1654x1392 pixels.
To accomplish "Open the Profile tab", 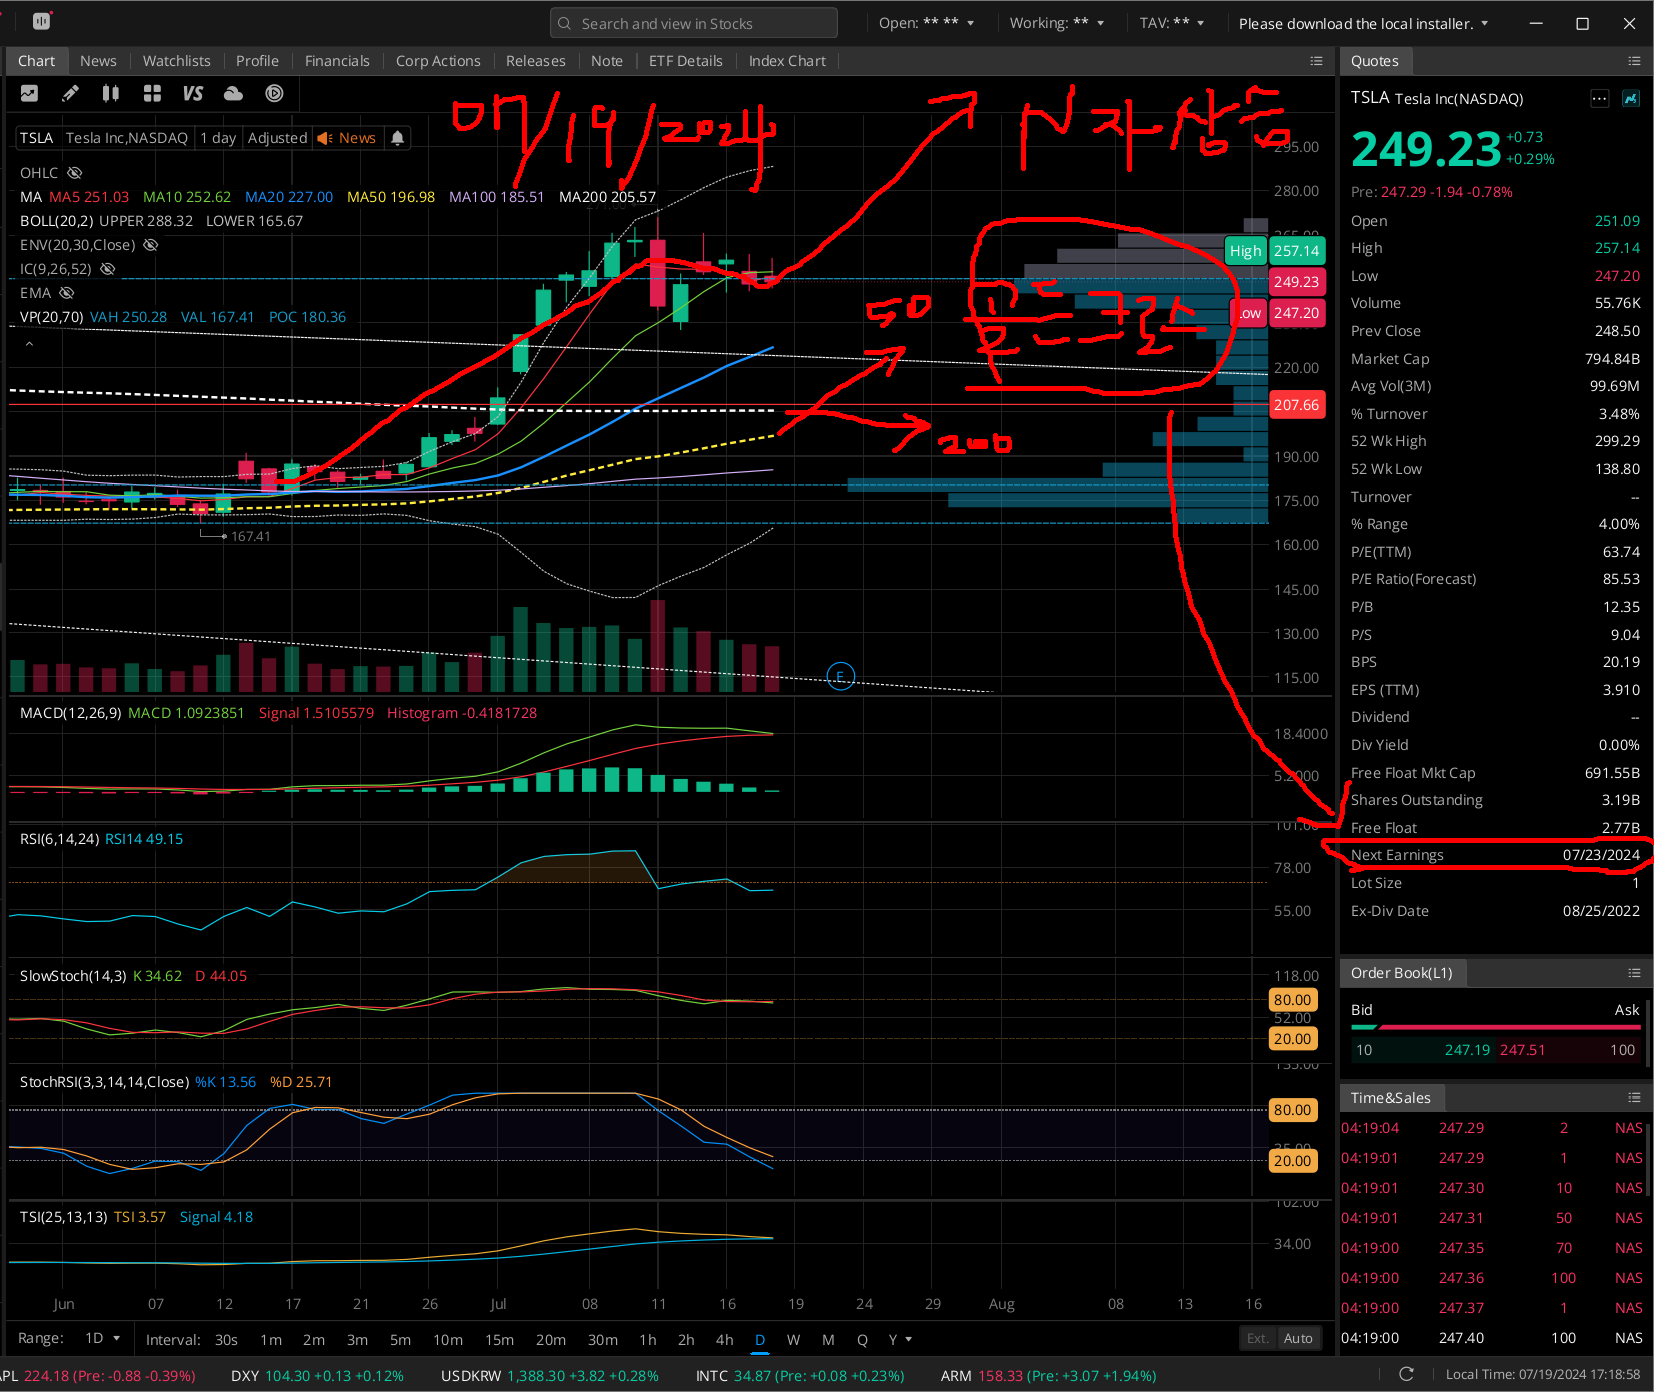I will [257, 61].
